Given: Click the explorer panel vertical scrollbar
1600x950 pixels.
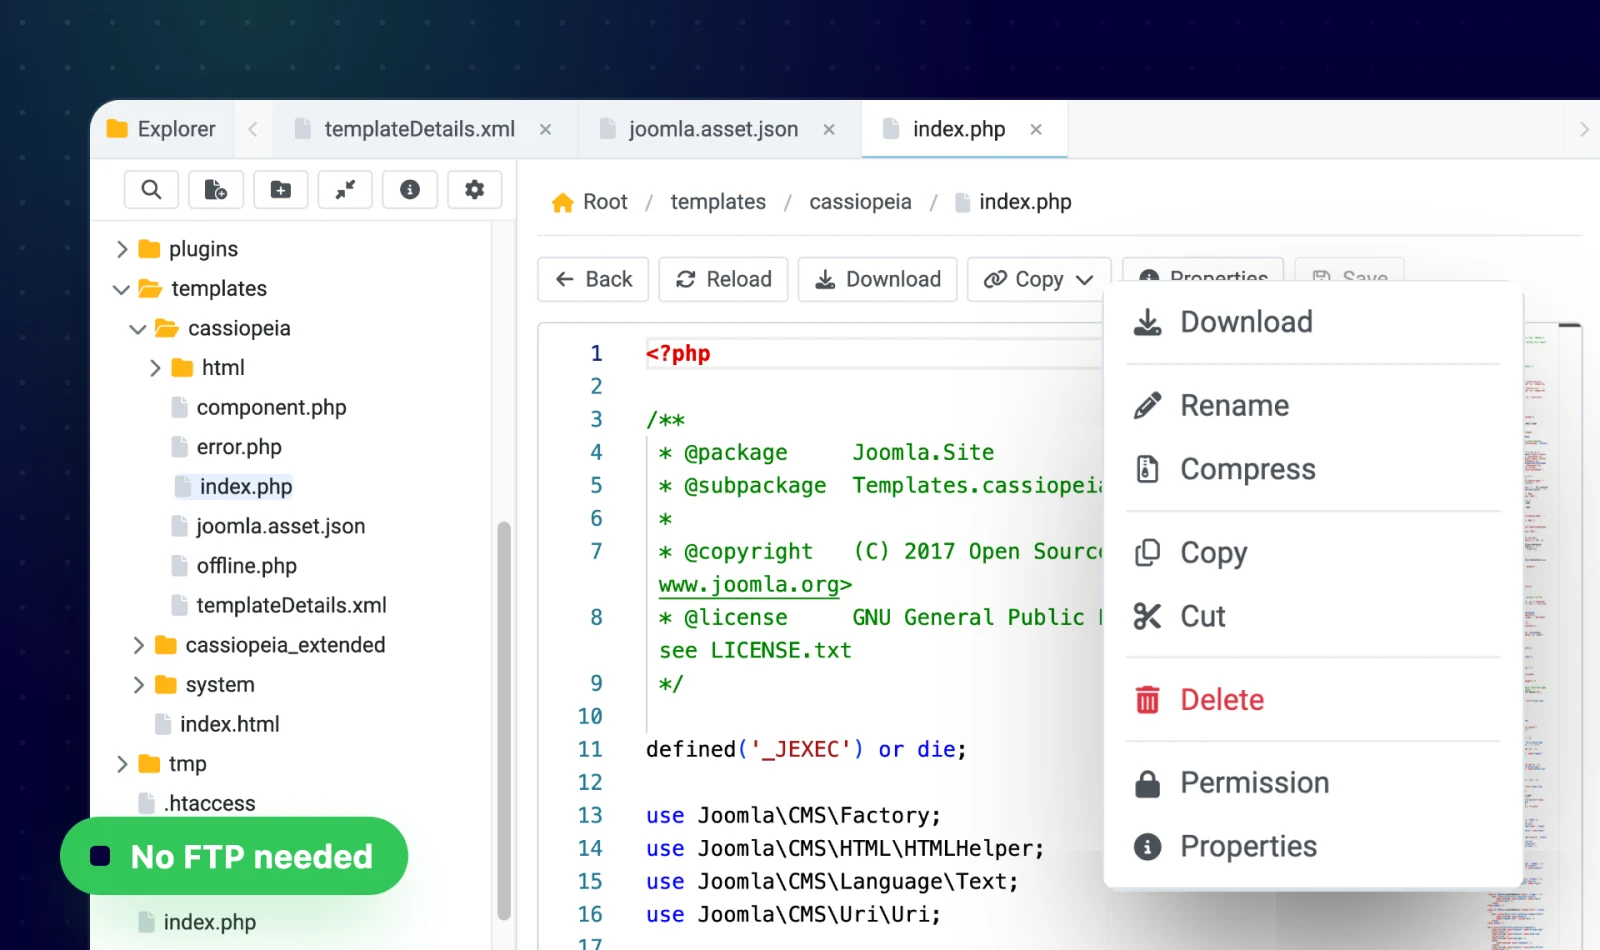Looking at the screenshot, I should click(x=504, y=720).
